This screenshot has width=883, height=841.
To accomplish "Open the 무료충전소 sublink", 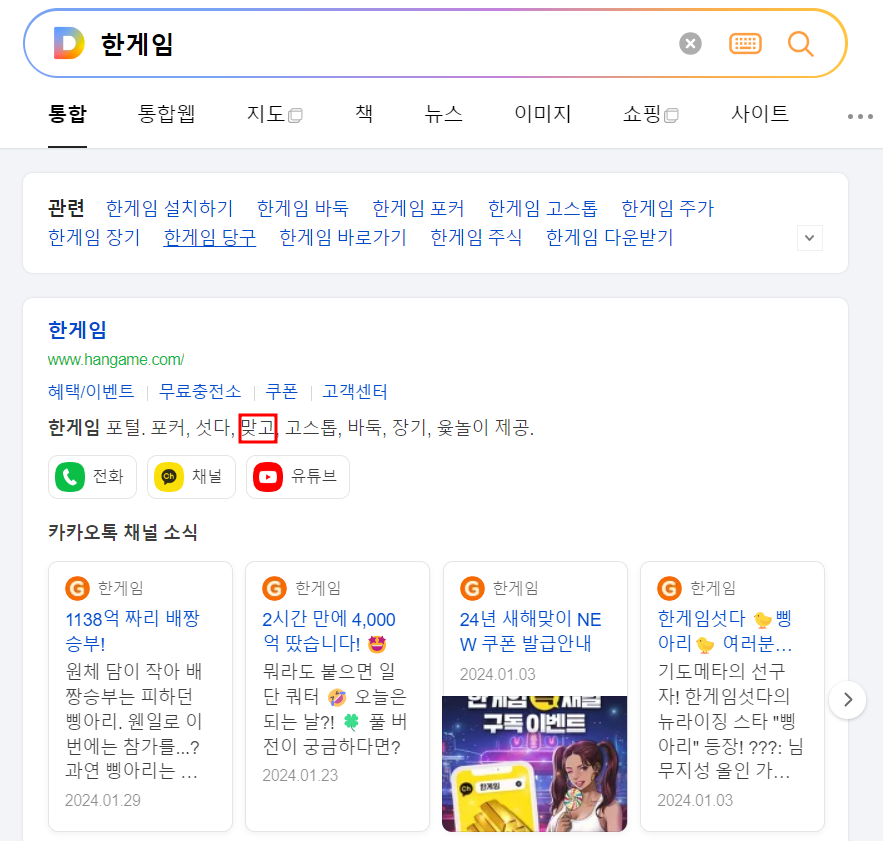I will pyautogui.click(x=200, y=391).
